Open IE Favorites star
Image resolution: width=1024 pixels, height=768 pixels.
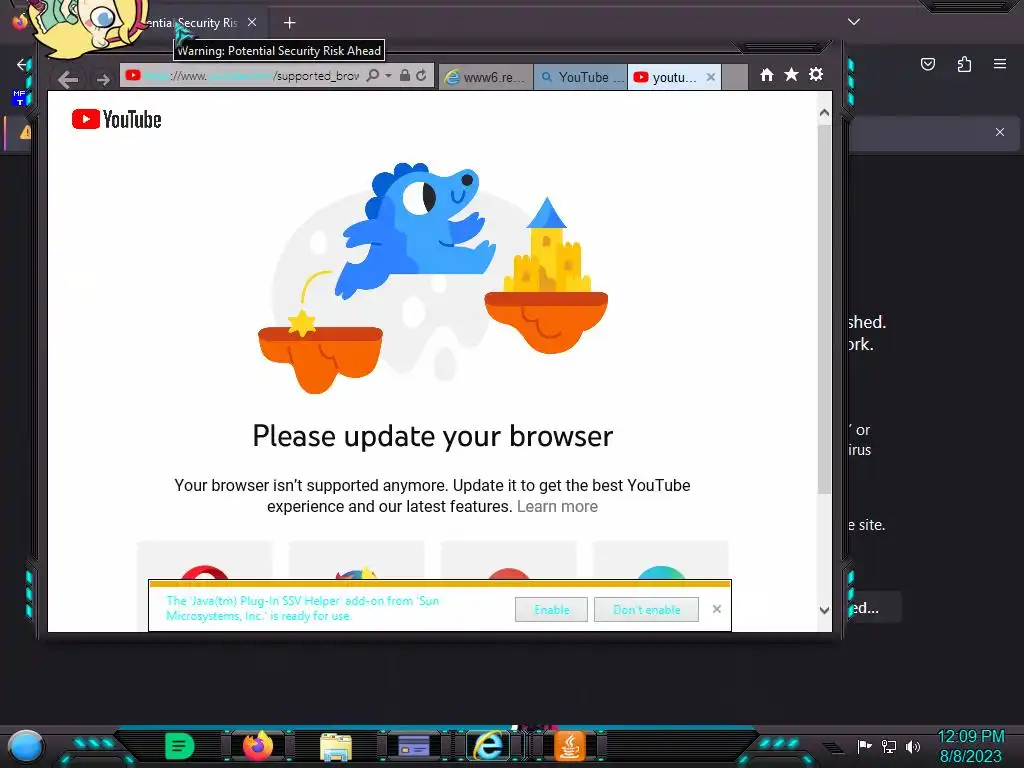(x=791, y=74)
